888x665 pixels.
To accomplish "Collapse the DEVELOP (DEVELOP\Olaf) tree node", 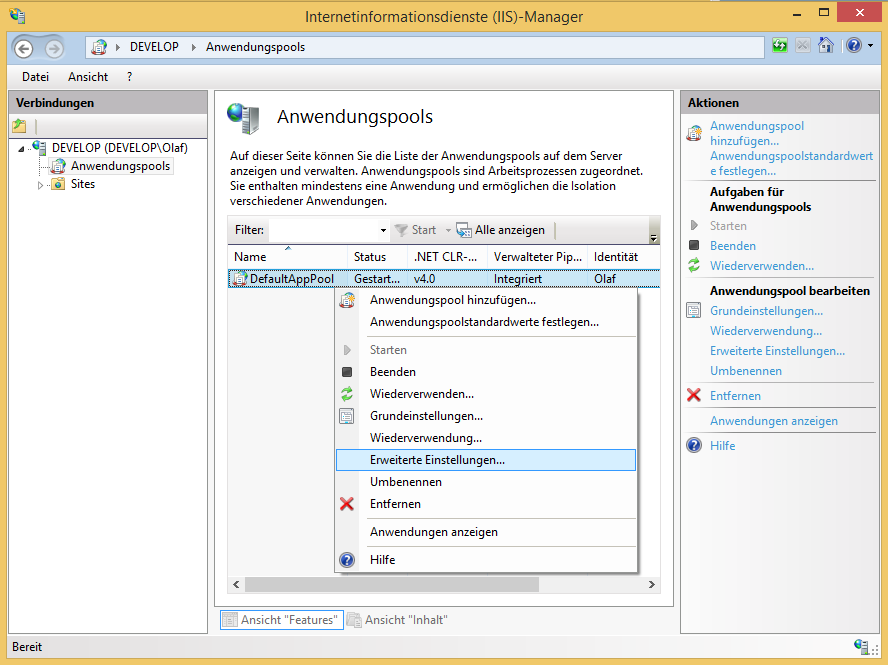I will click(x=21, y=148).
